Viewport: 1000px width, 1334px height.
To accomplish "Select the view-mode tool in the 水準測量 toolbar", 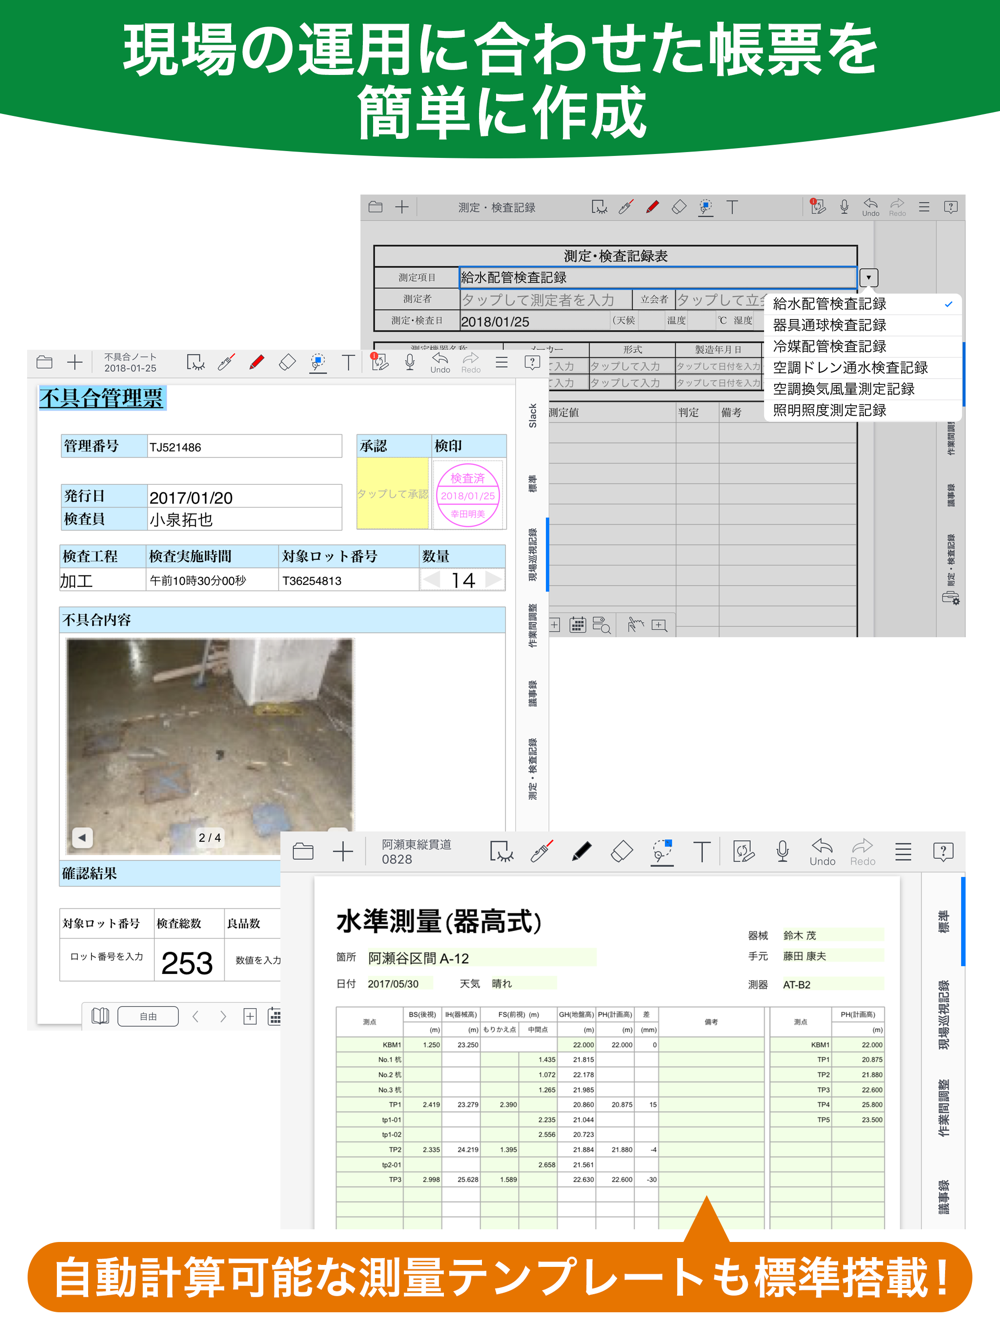I will point(501,851).
